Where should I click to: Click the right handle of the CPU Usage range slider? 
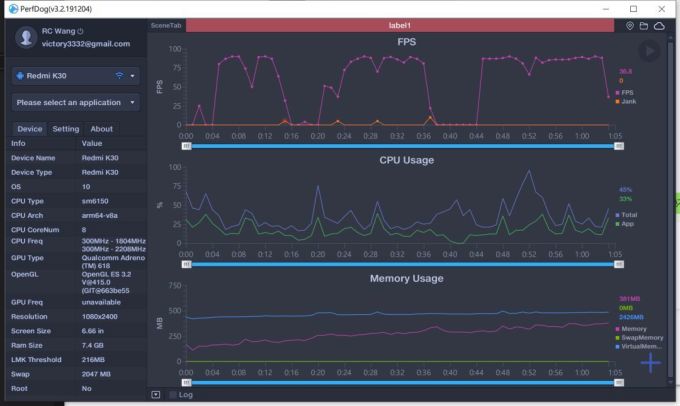click(619, 264)
